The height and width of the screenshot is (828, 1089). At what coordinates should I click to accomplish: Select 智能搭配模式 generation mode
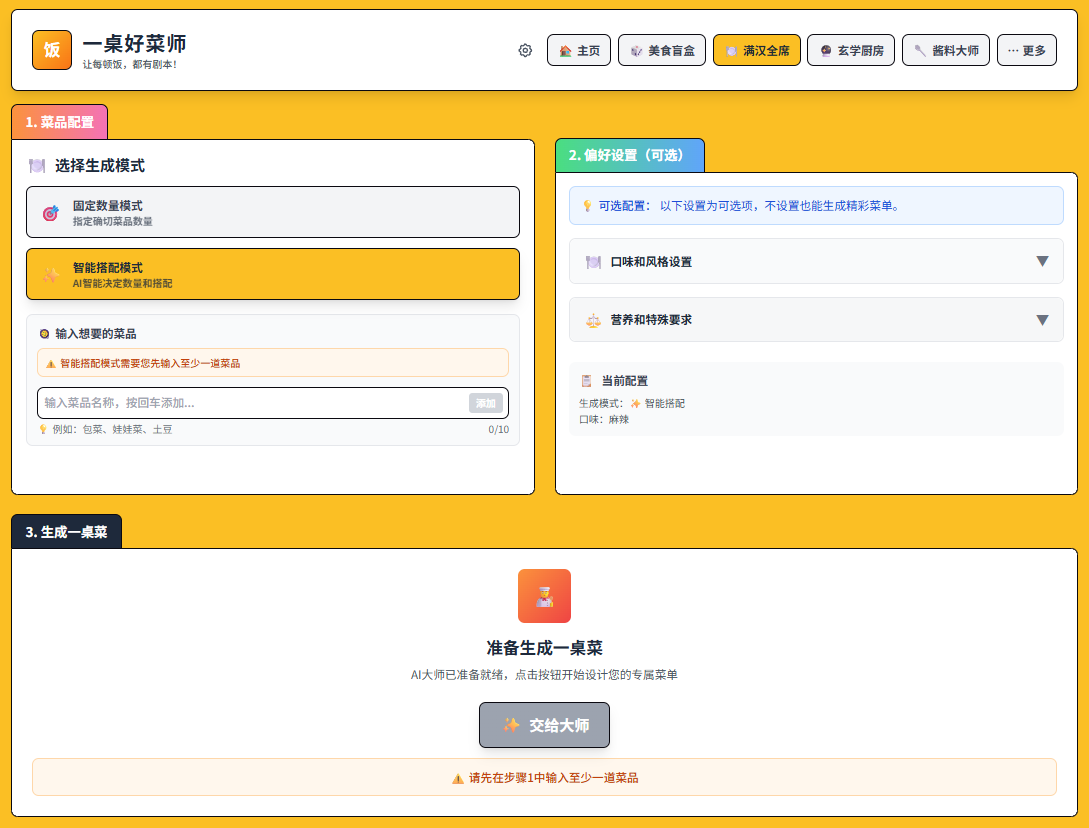[272, 274]
